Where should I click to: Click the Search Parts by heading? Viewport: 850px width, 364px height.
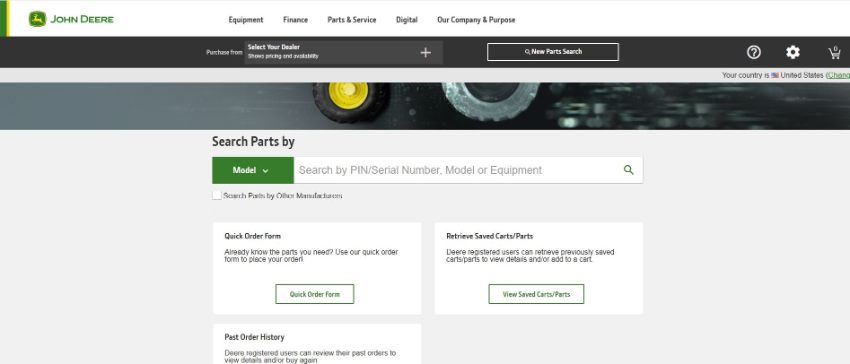(253, 142)
